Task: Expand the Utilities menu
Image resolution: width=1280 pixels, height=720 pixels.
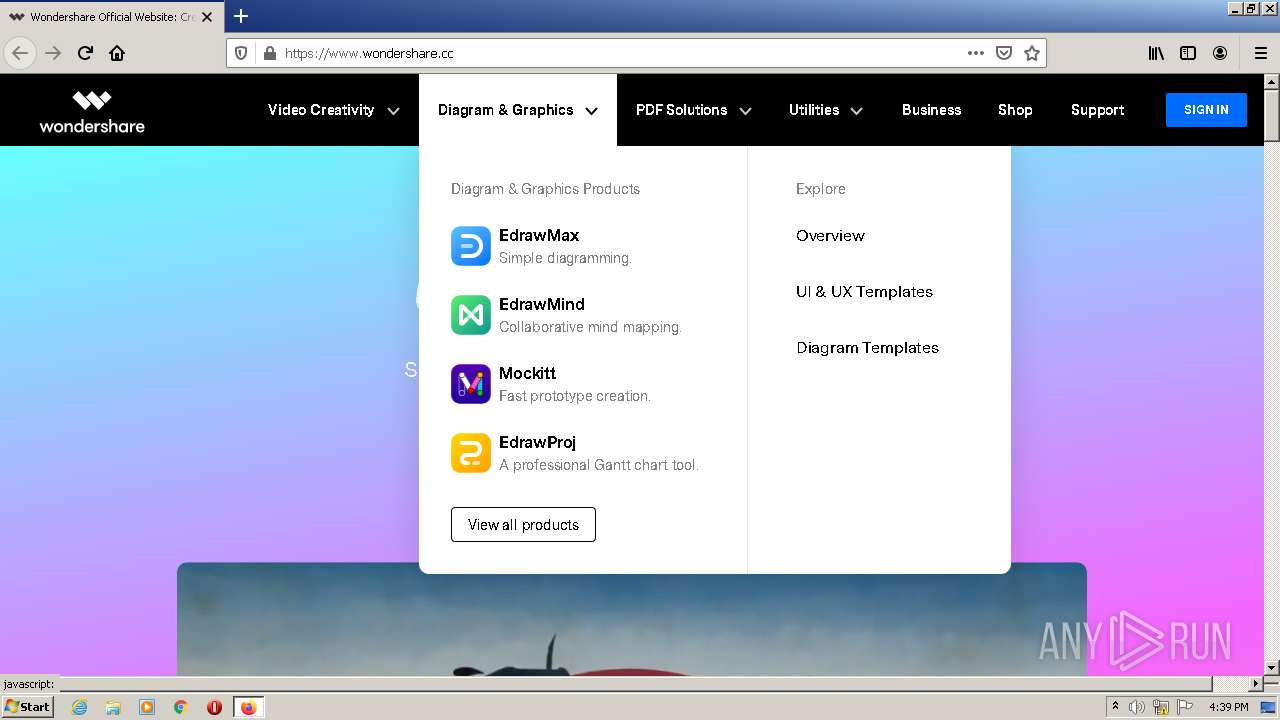Action: click(x=825, y=110)
